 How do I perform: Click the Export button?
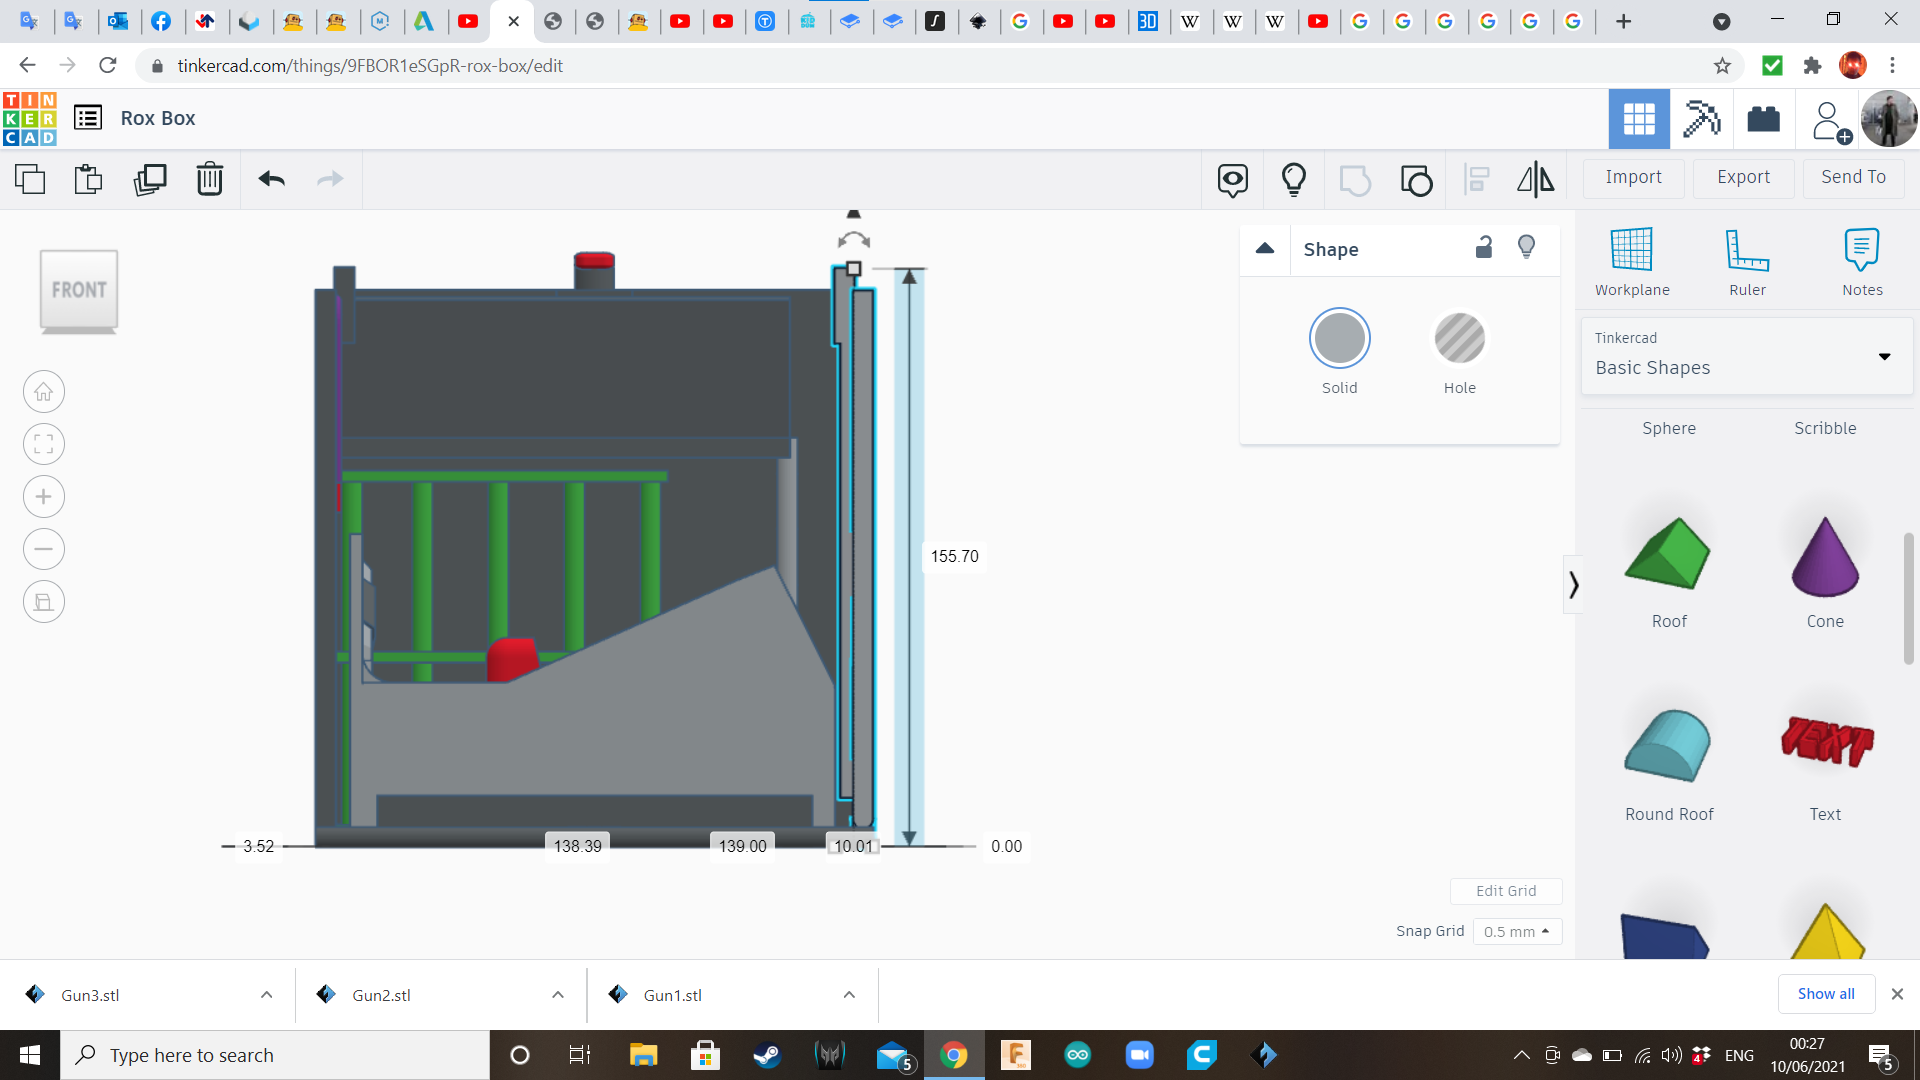pyautogui.click(x=1743, y=177)
